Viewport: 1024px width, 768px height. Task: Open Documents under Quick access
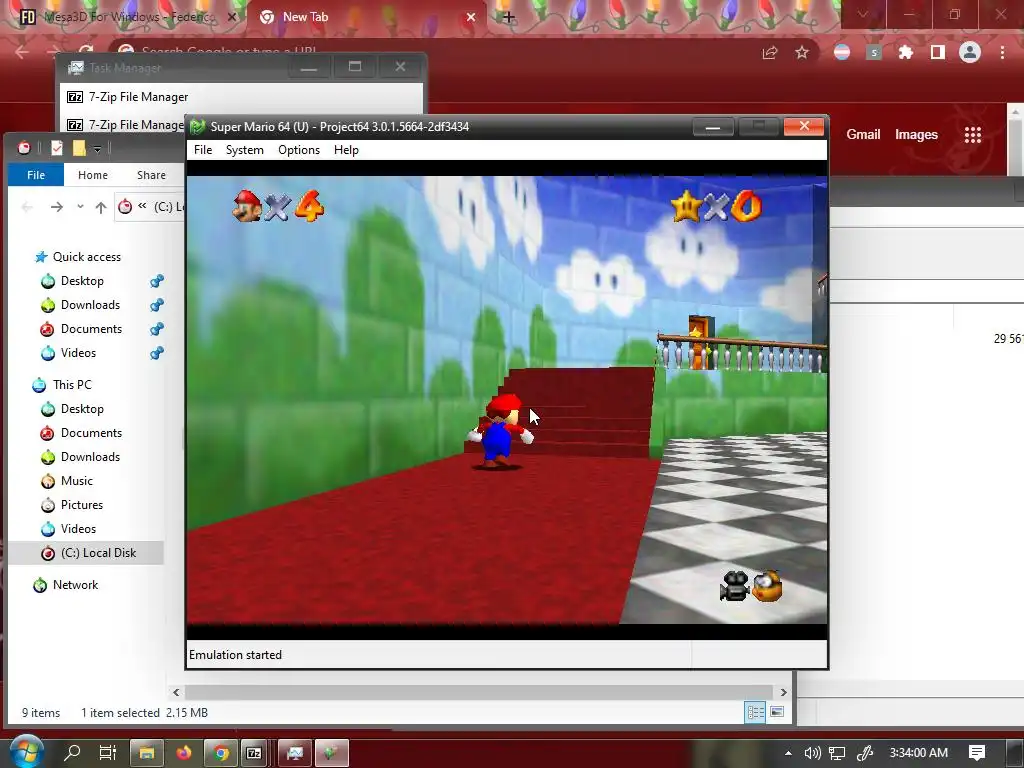tap(91, 329)
